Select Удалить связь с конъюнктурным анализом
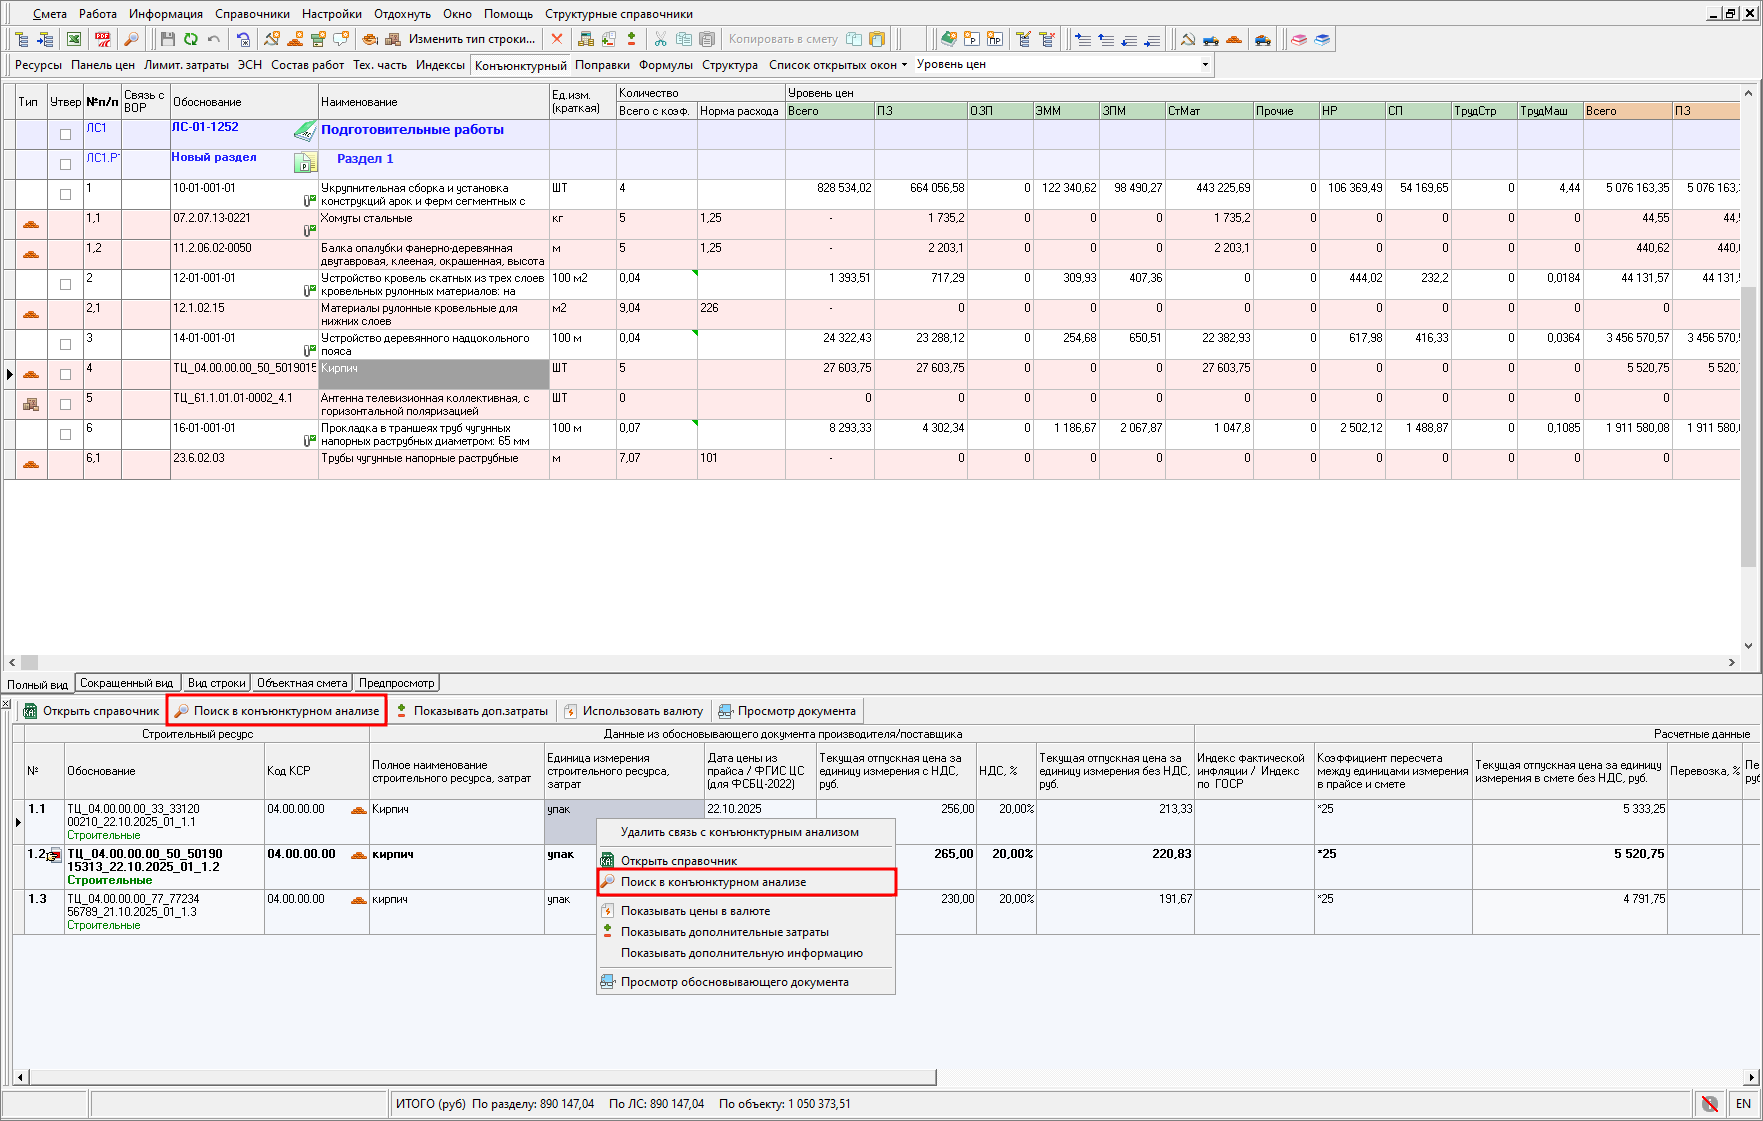This screenshot has width=1763, height=1121. (739, 832)
